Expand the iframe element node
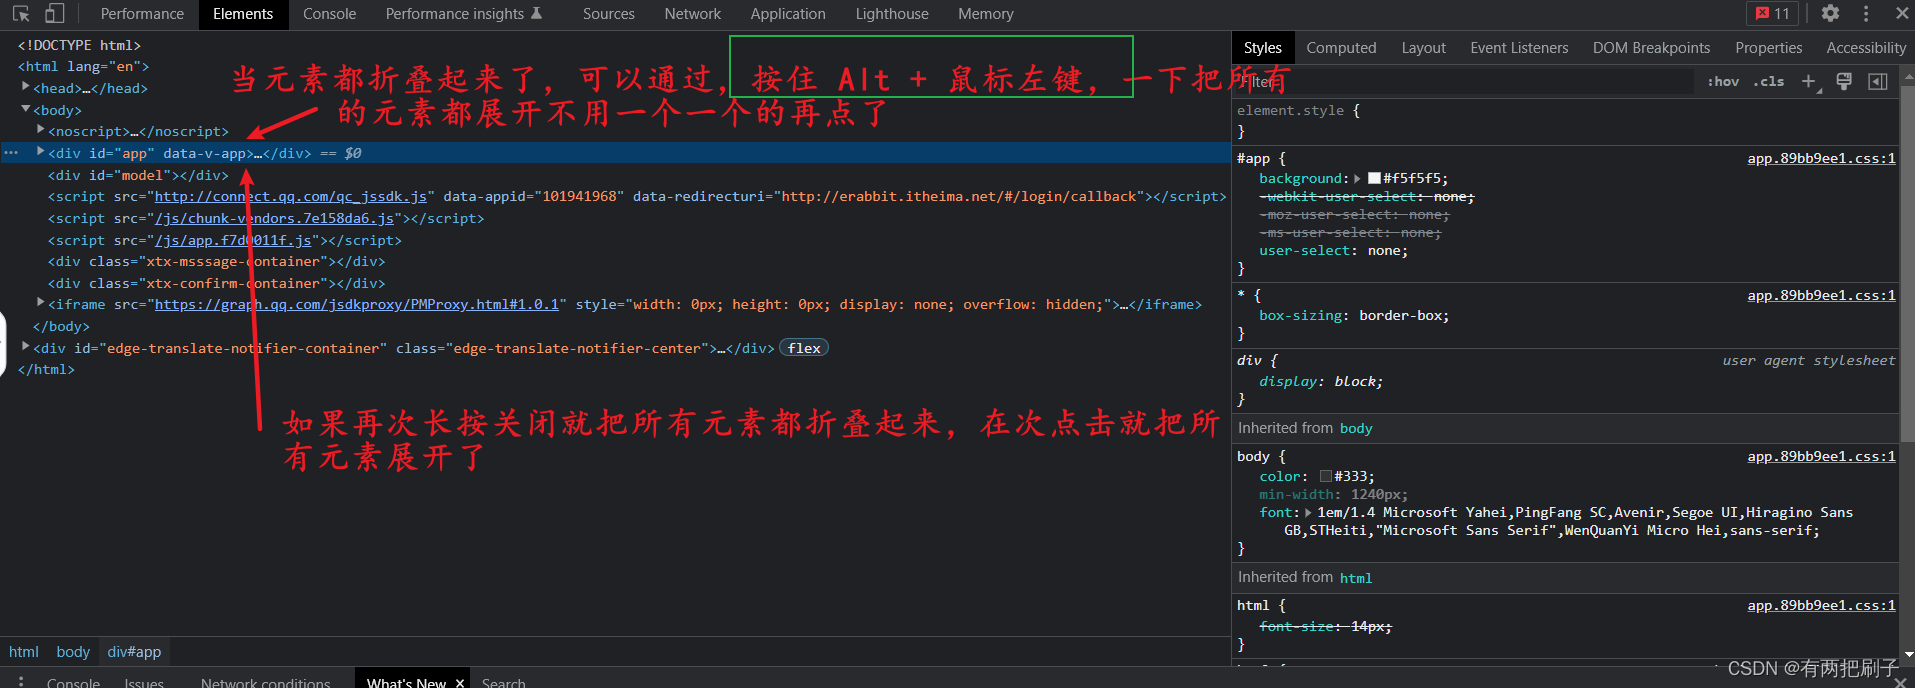 pos(41,303)
